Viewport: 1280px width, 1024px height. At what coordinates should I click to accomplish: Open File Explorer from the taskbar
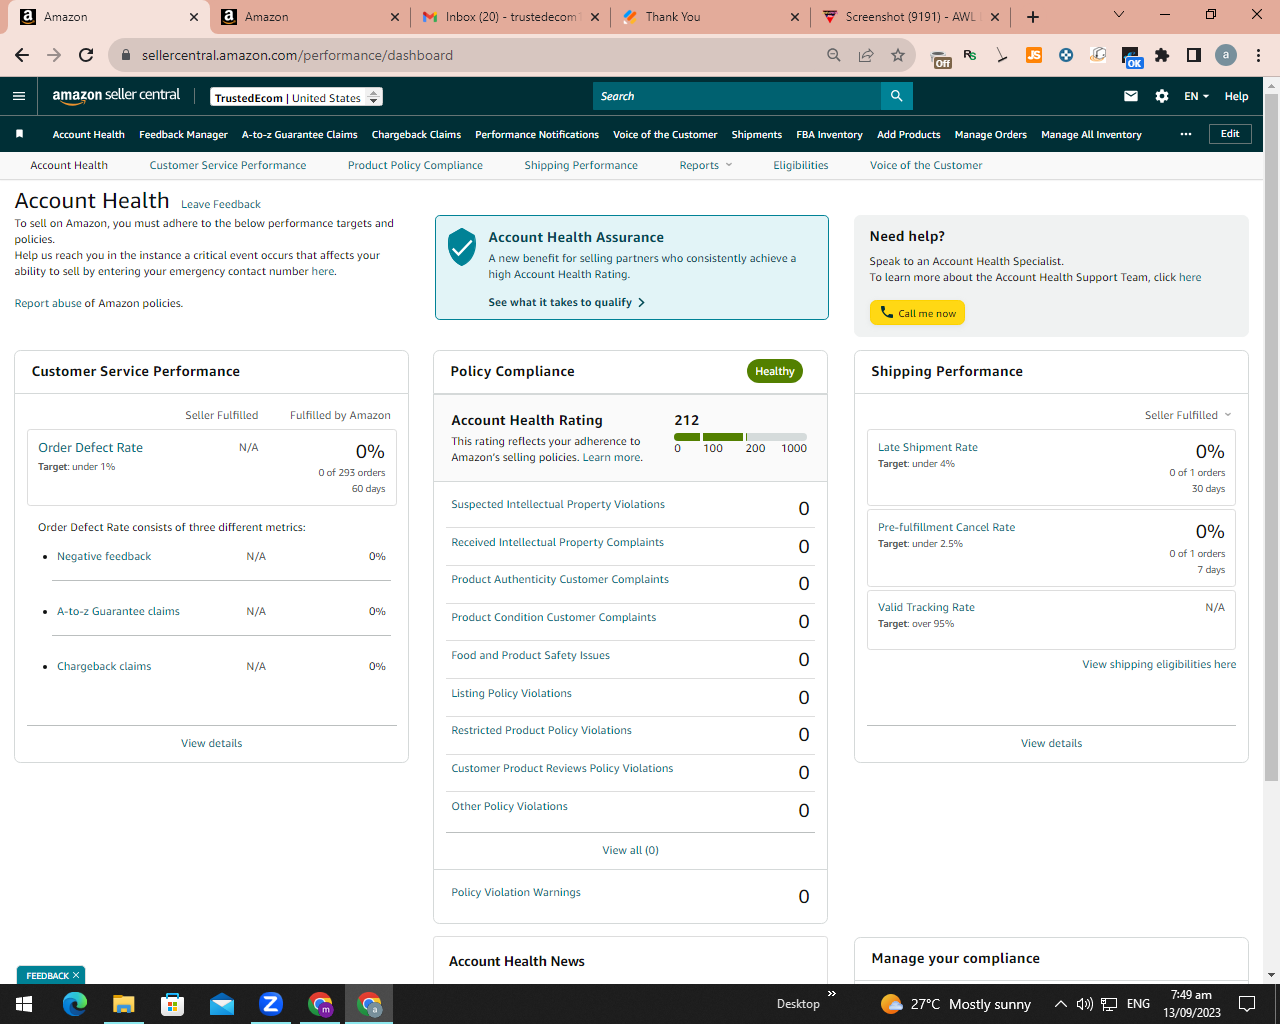(123, 1004)
